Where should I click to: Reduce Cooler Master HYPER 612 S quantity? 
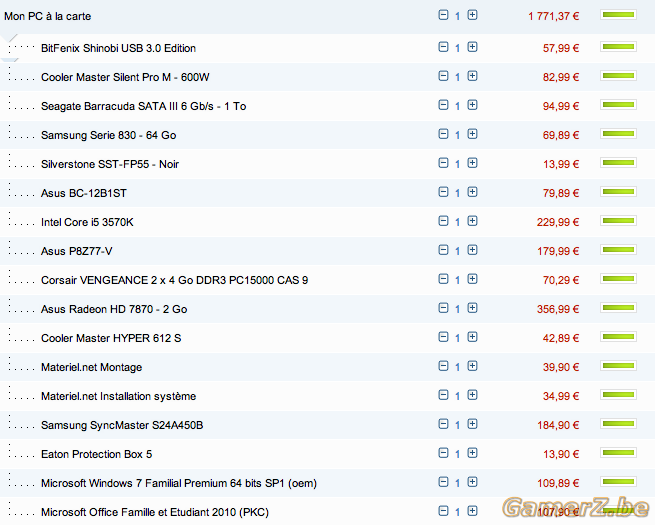pos(443,337)
